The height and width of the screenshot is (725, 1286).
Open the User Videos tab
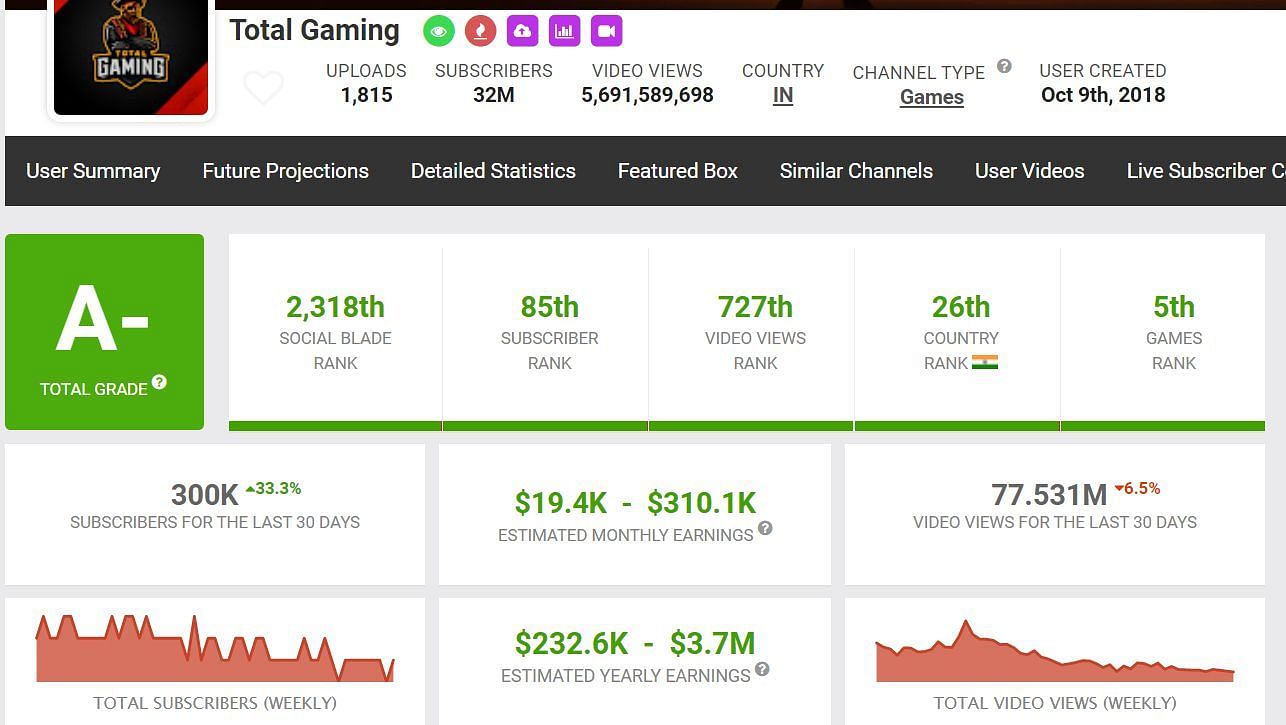point(1030,171)
